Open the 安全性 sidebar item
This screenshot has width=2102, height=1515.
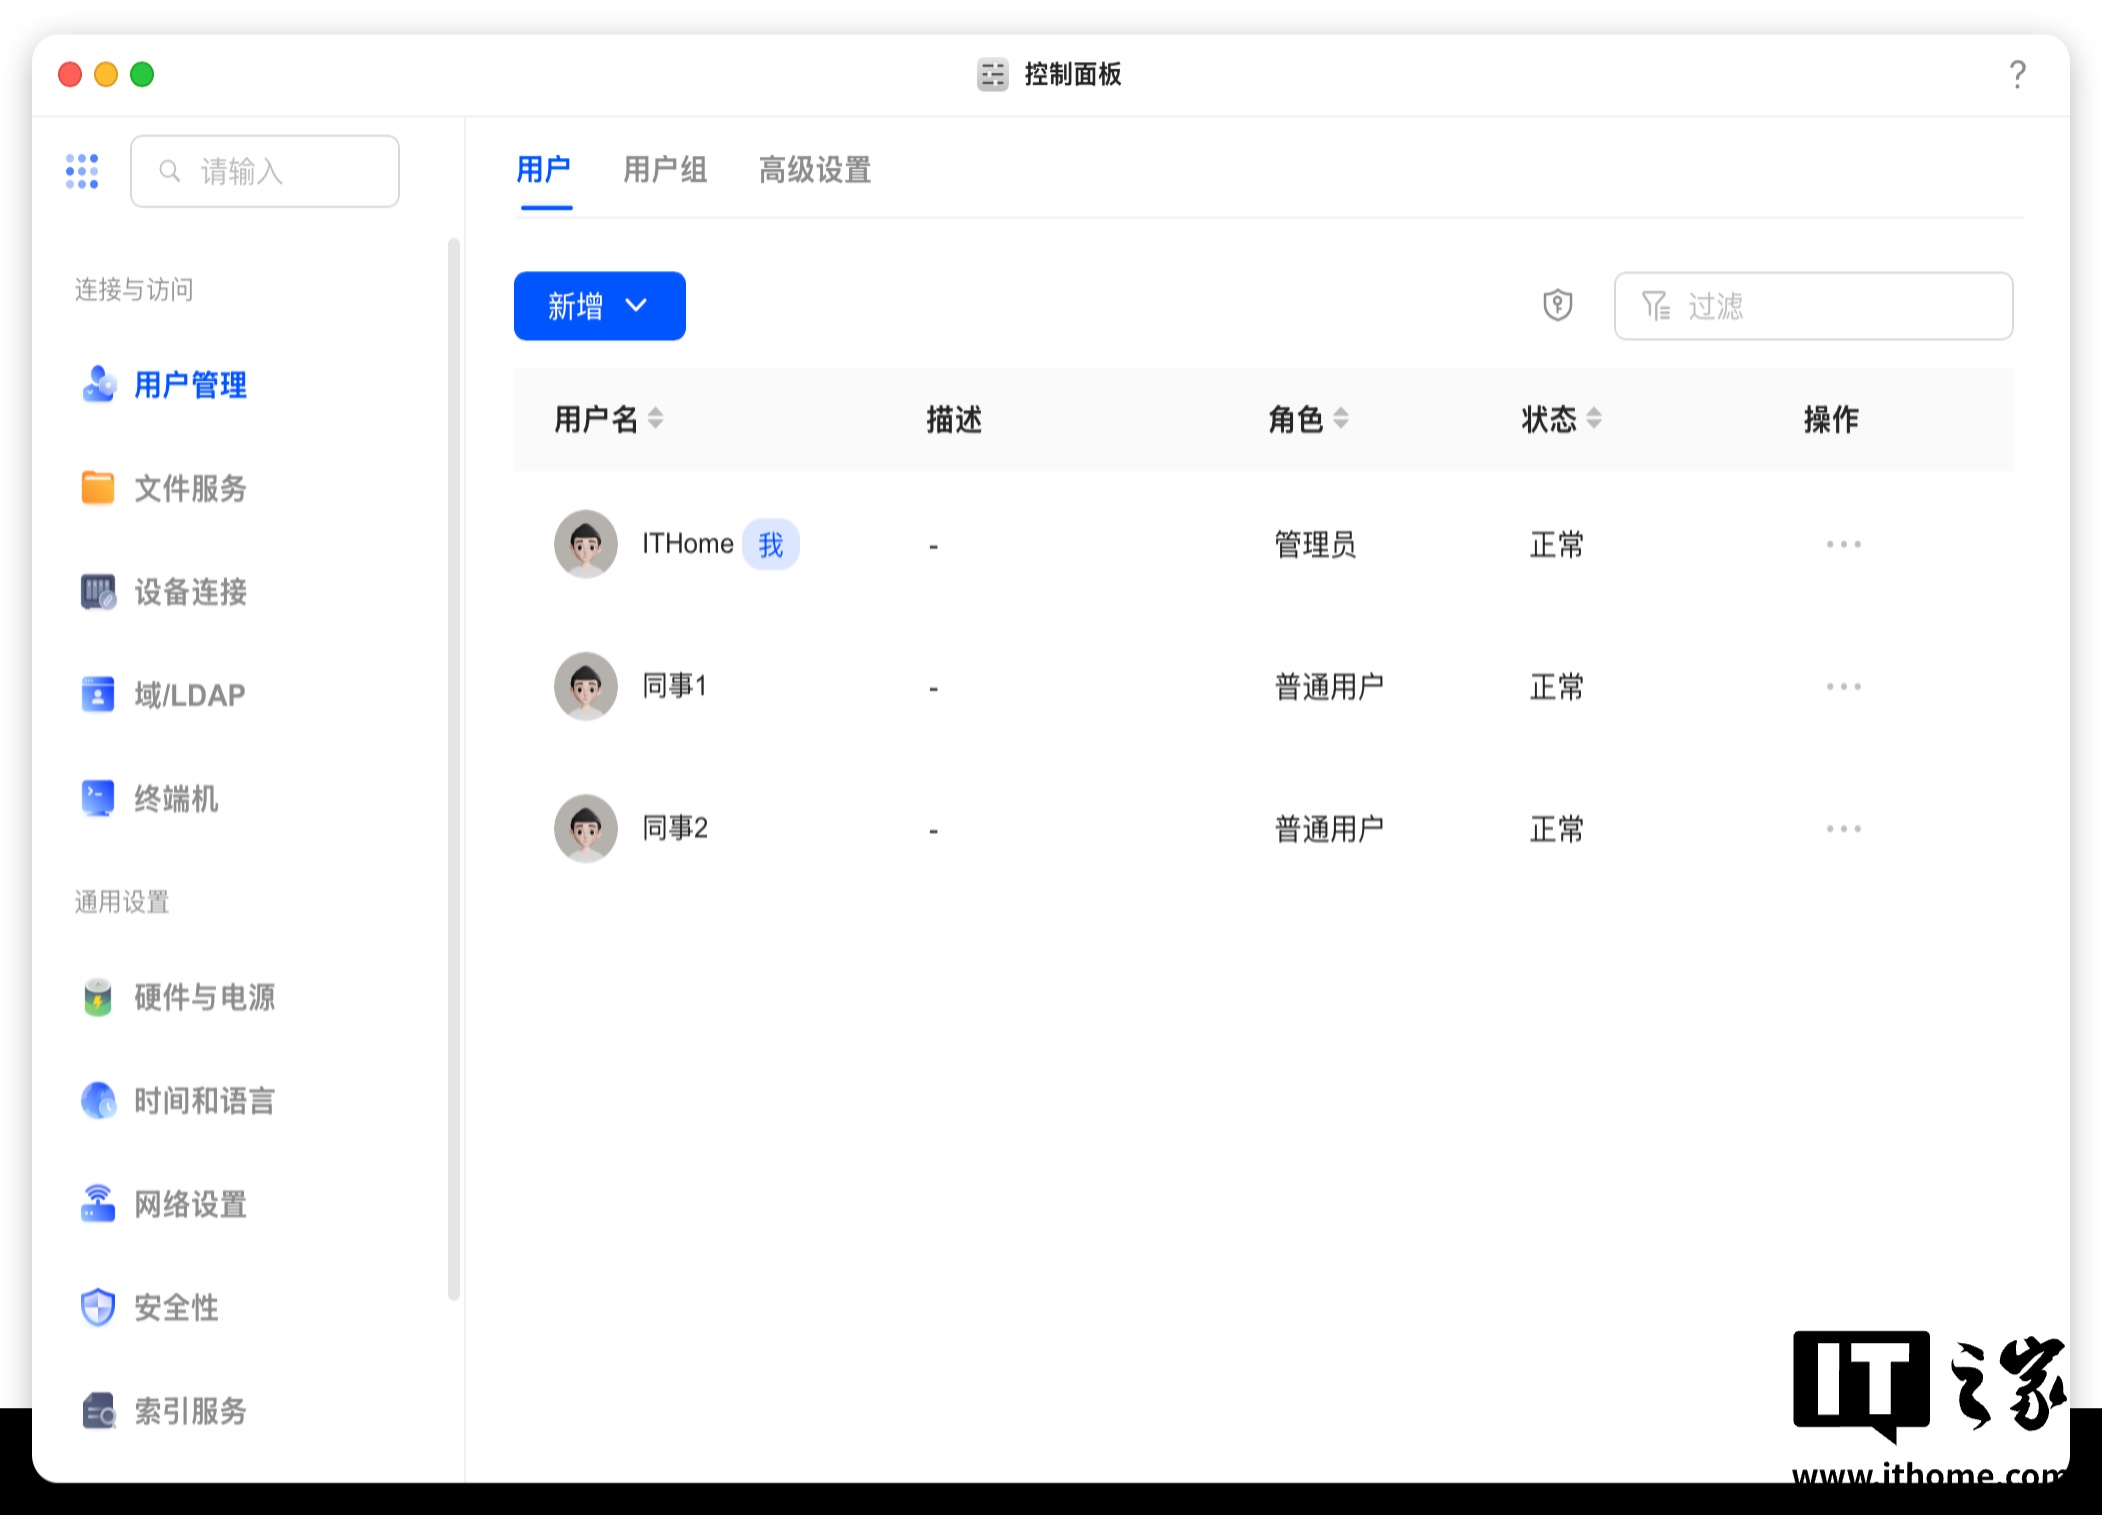[150, 1307]
